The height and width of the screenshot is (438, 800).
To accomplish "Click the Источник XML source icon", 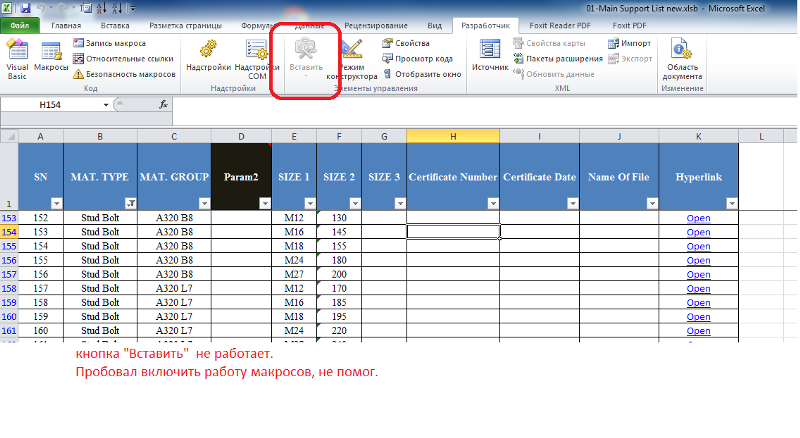I will (x=490, y=58).
